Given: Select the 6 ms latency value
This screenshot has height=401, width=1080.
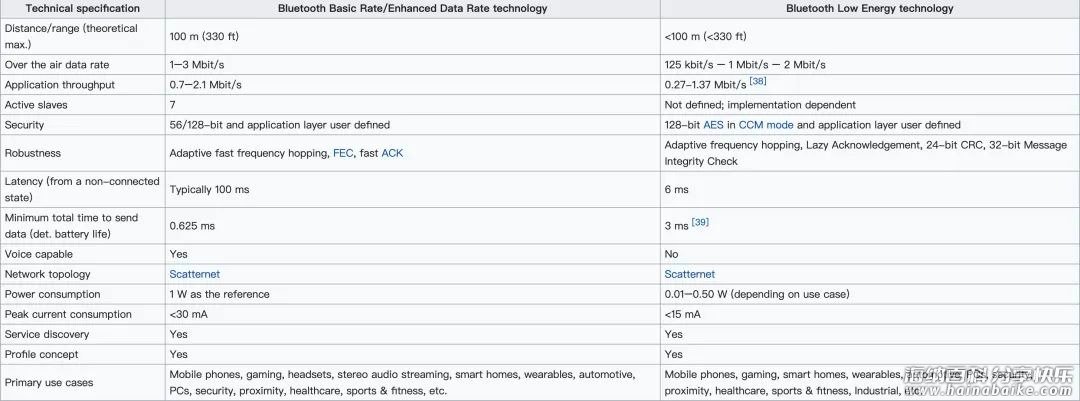Looking at the screenshot, I should 676,189.
